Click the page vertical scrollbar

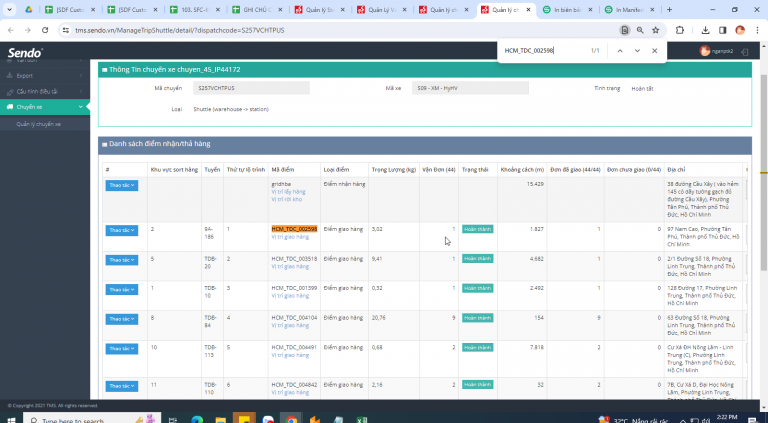(x=764, y=171)
